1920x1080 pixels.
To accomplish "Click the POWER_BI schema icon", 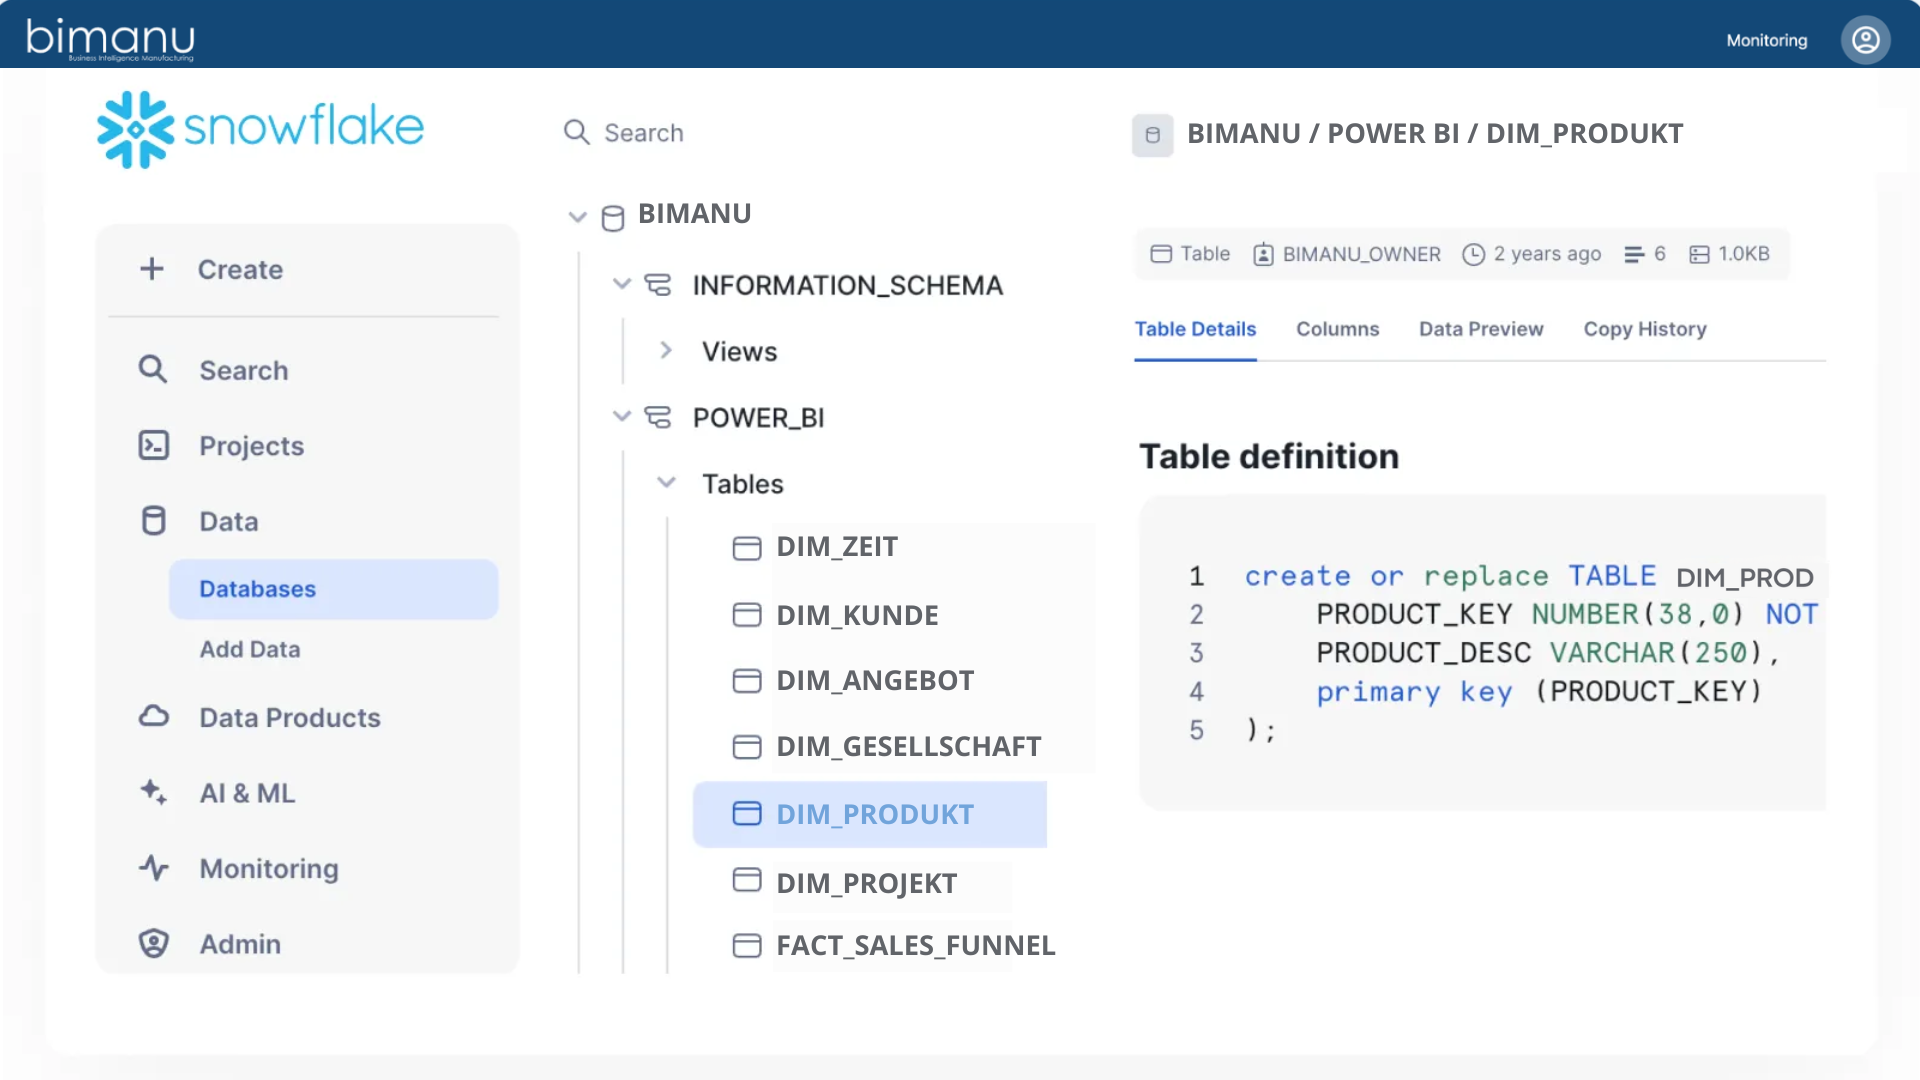I will coord(658,417).
